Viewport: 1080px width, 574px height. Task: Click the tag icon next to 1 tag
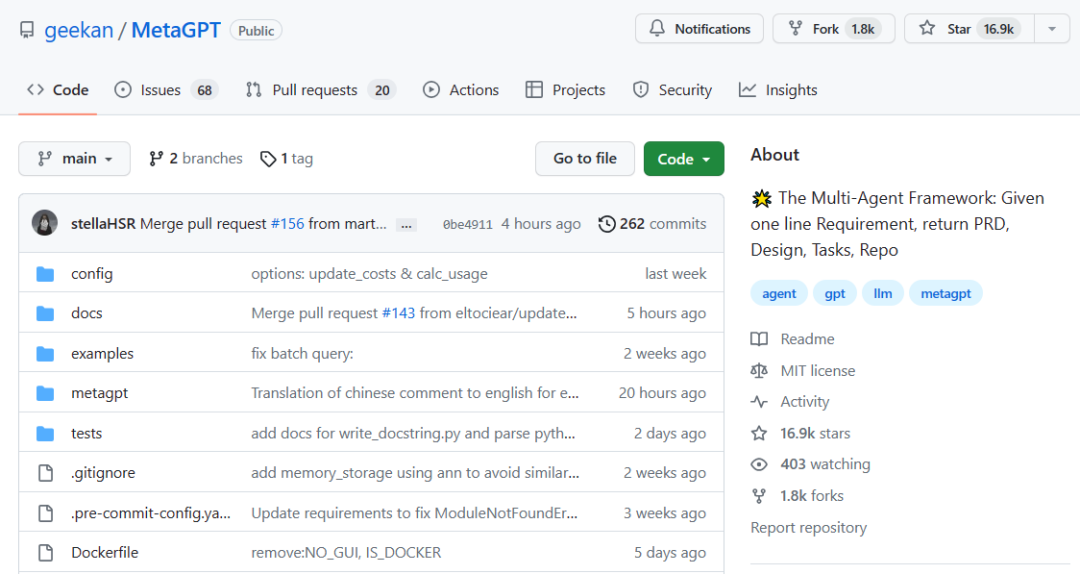pos(268,159)
